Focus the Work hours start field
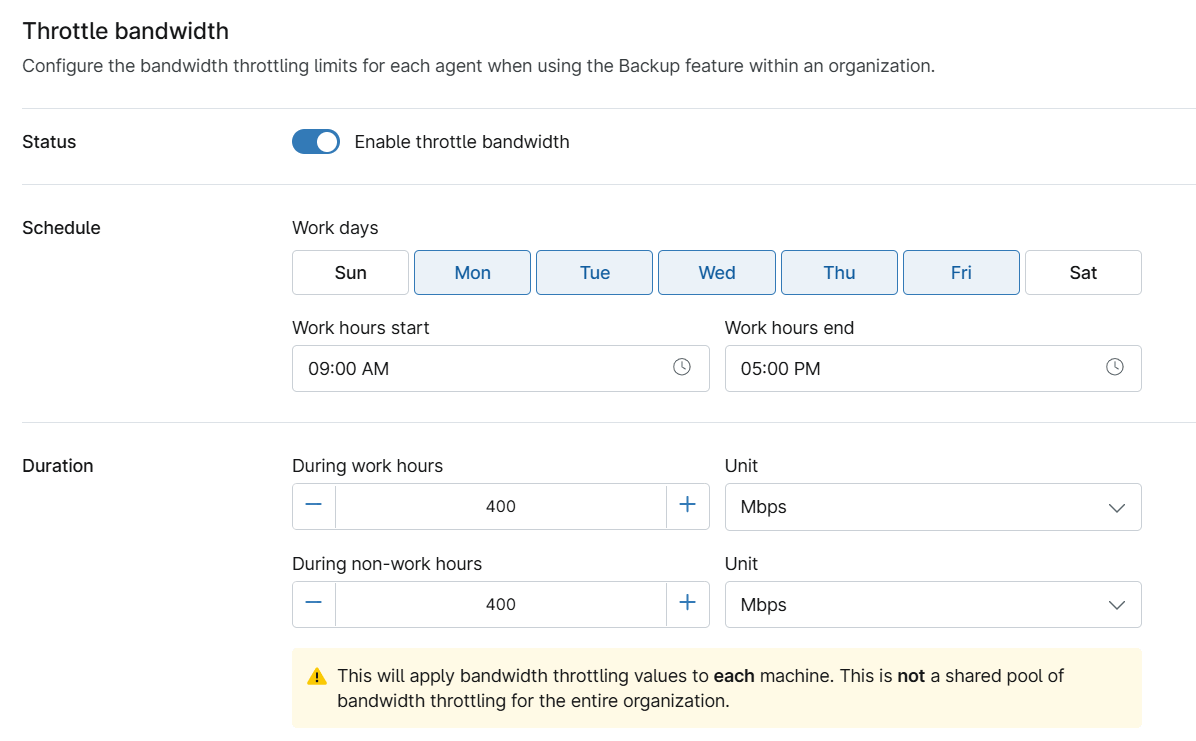This screenshot has width=1196, height=741. 480,368
